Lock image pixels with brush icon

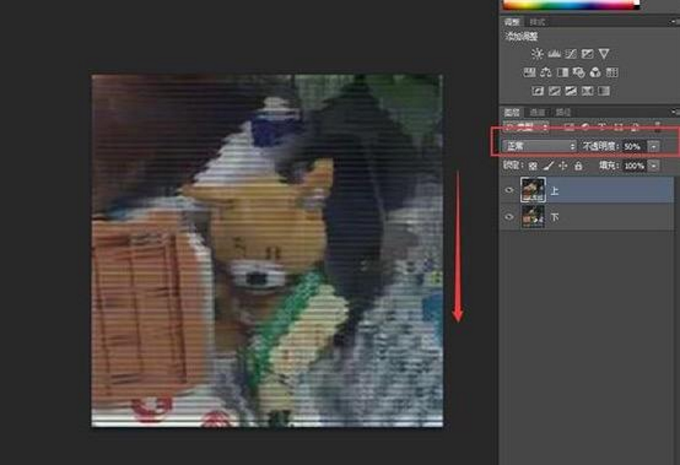(549, 166)
